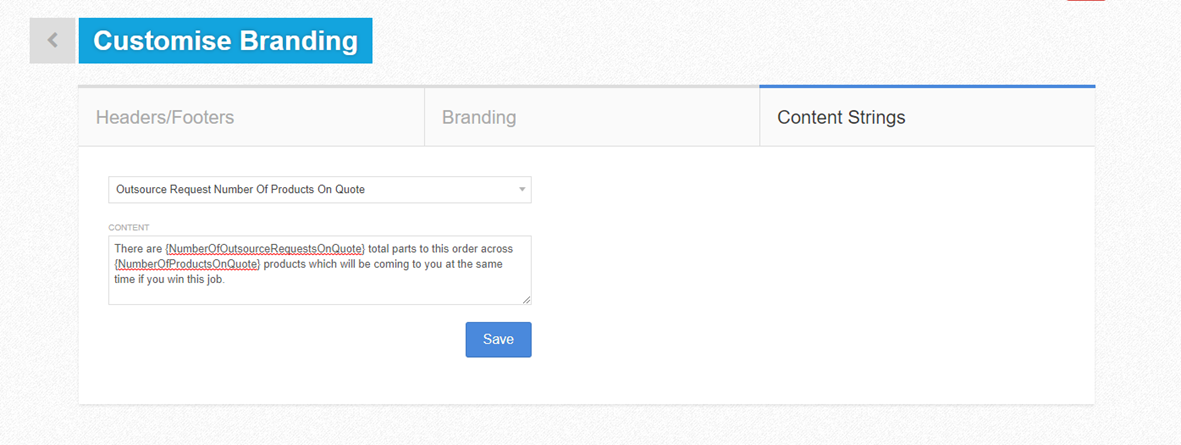Click the {NumberOfOutsourceRequestsOnQuote} placeholder in the text
This screenshot has height=445, width=1181.
click(x=265, y=248)
